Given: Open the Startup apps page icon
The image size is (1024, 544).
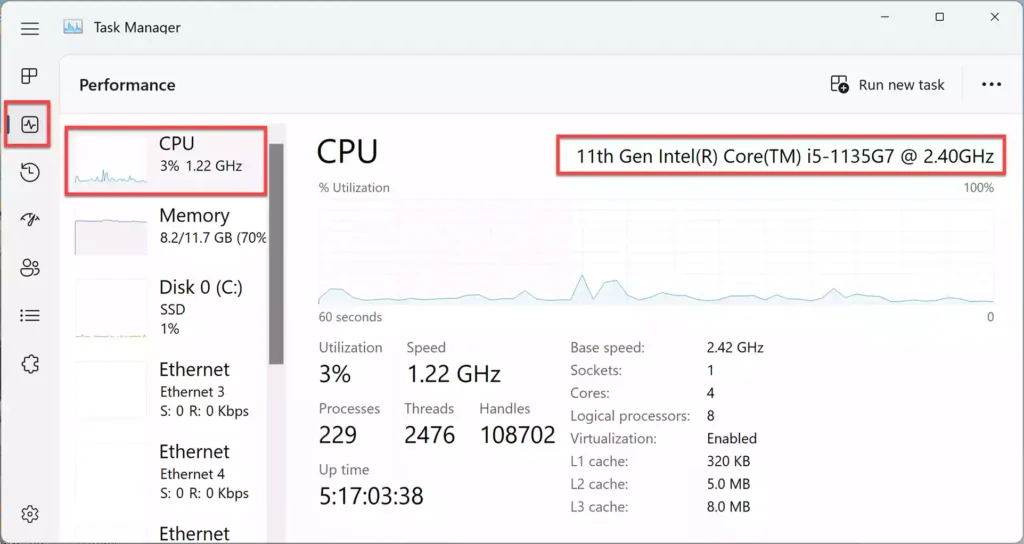Looking at the screenshot, I should click(29, 219).
